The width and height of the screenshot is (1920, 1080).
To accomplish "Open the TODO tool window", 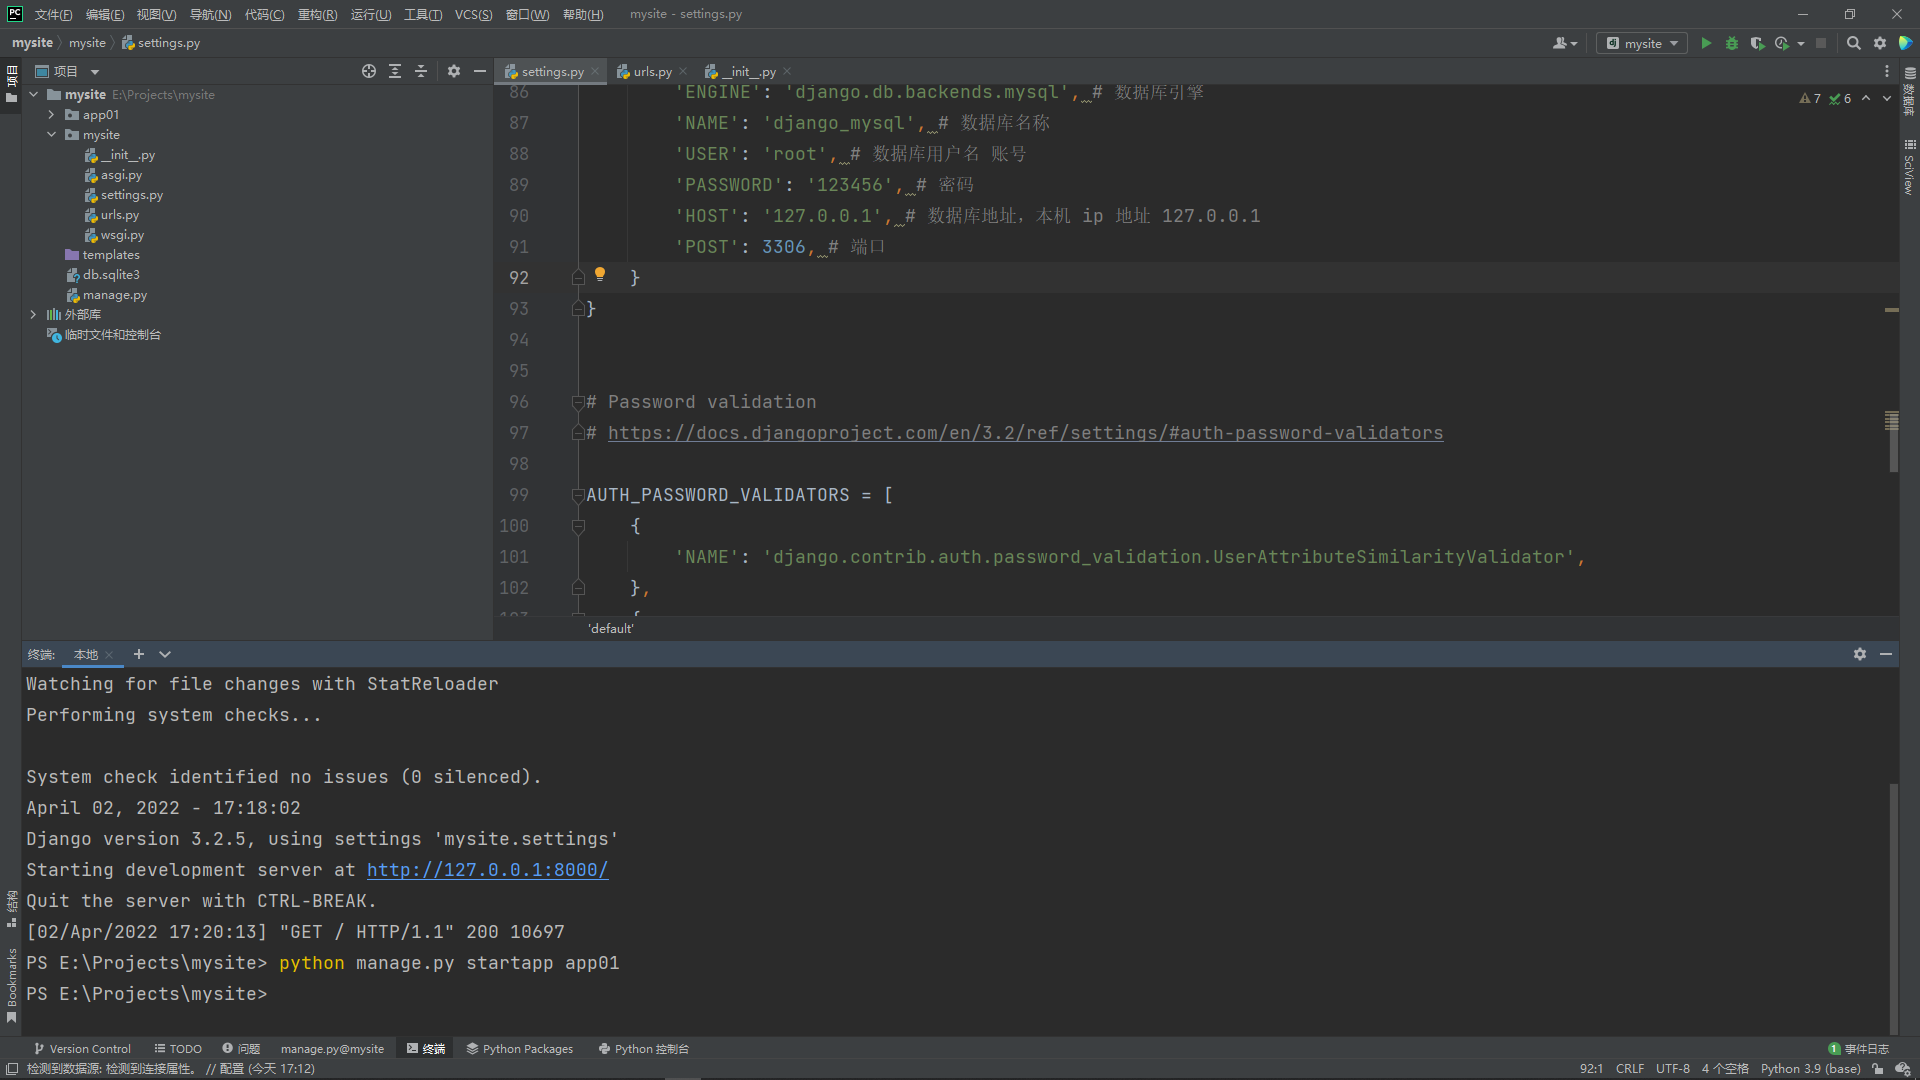I will pos(178,1049).
